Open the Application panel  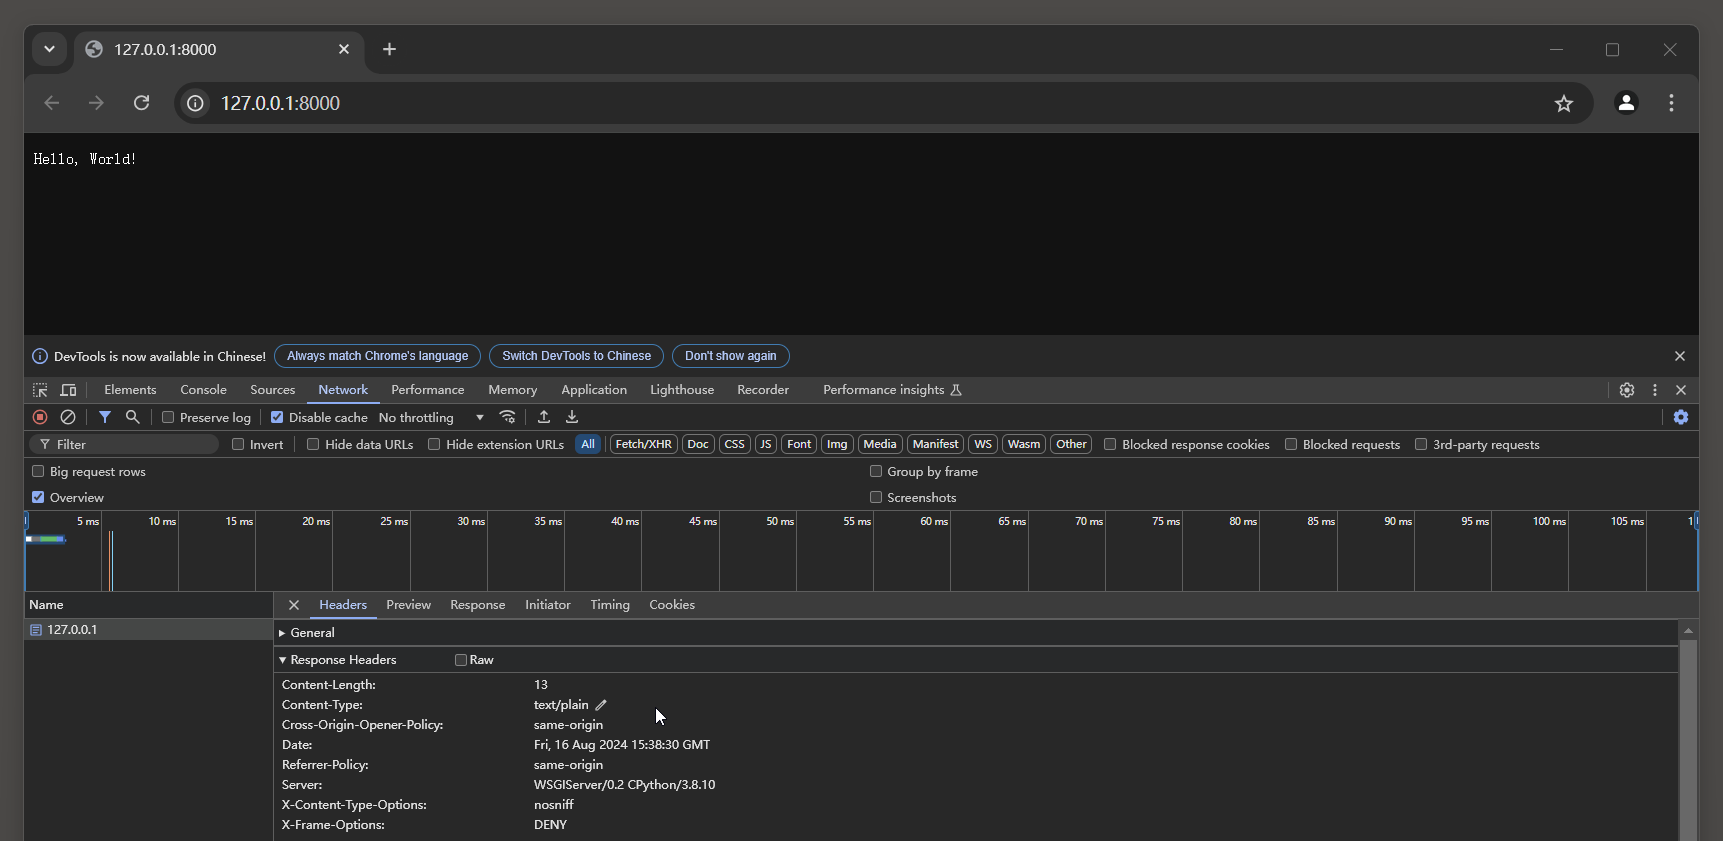tap(594, 390)
